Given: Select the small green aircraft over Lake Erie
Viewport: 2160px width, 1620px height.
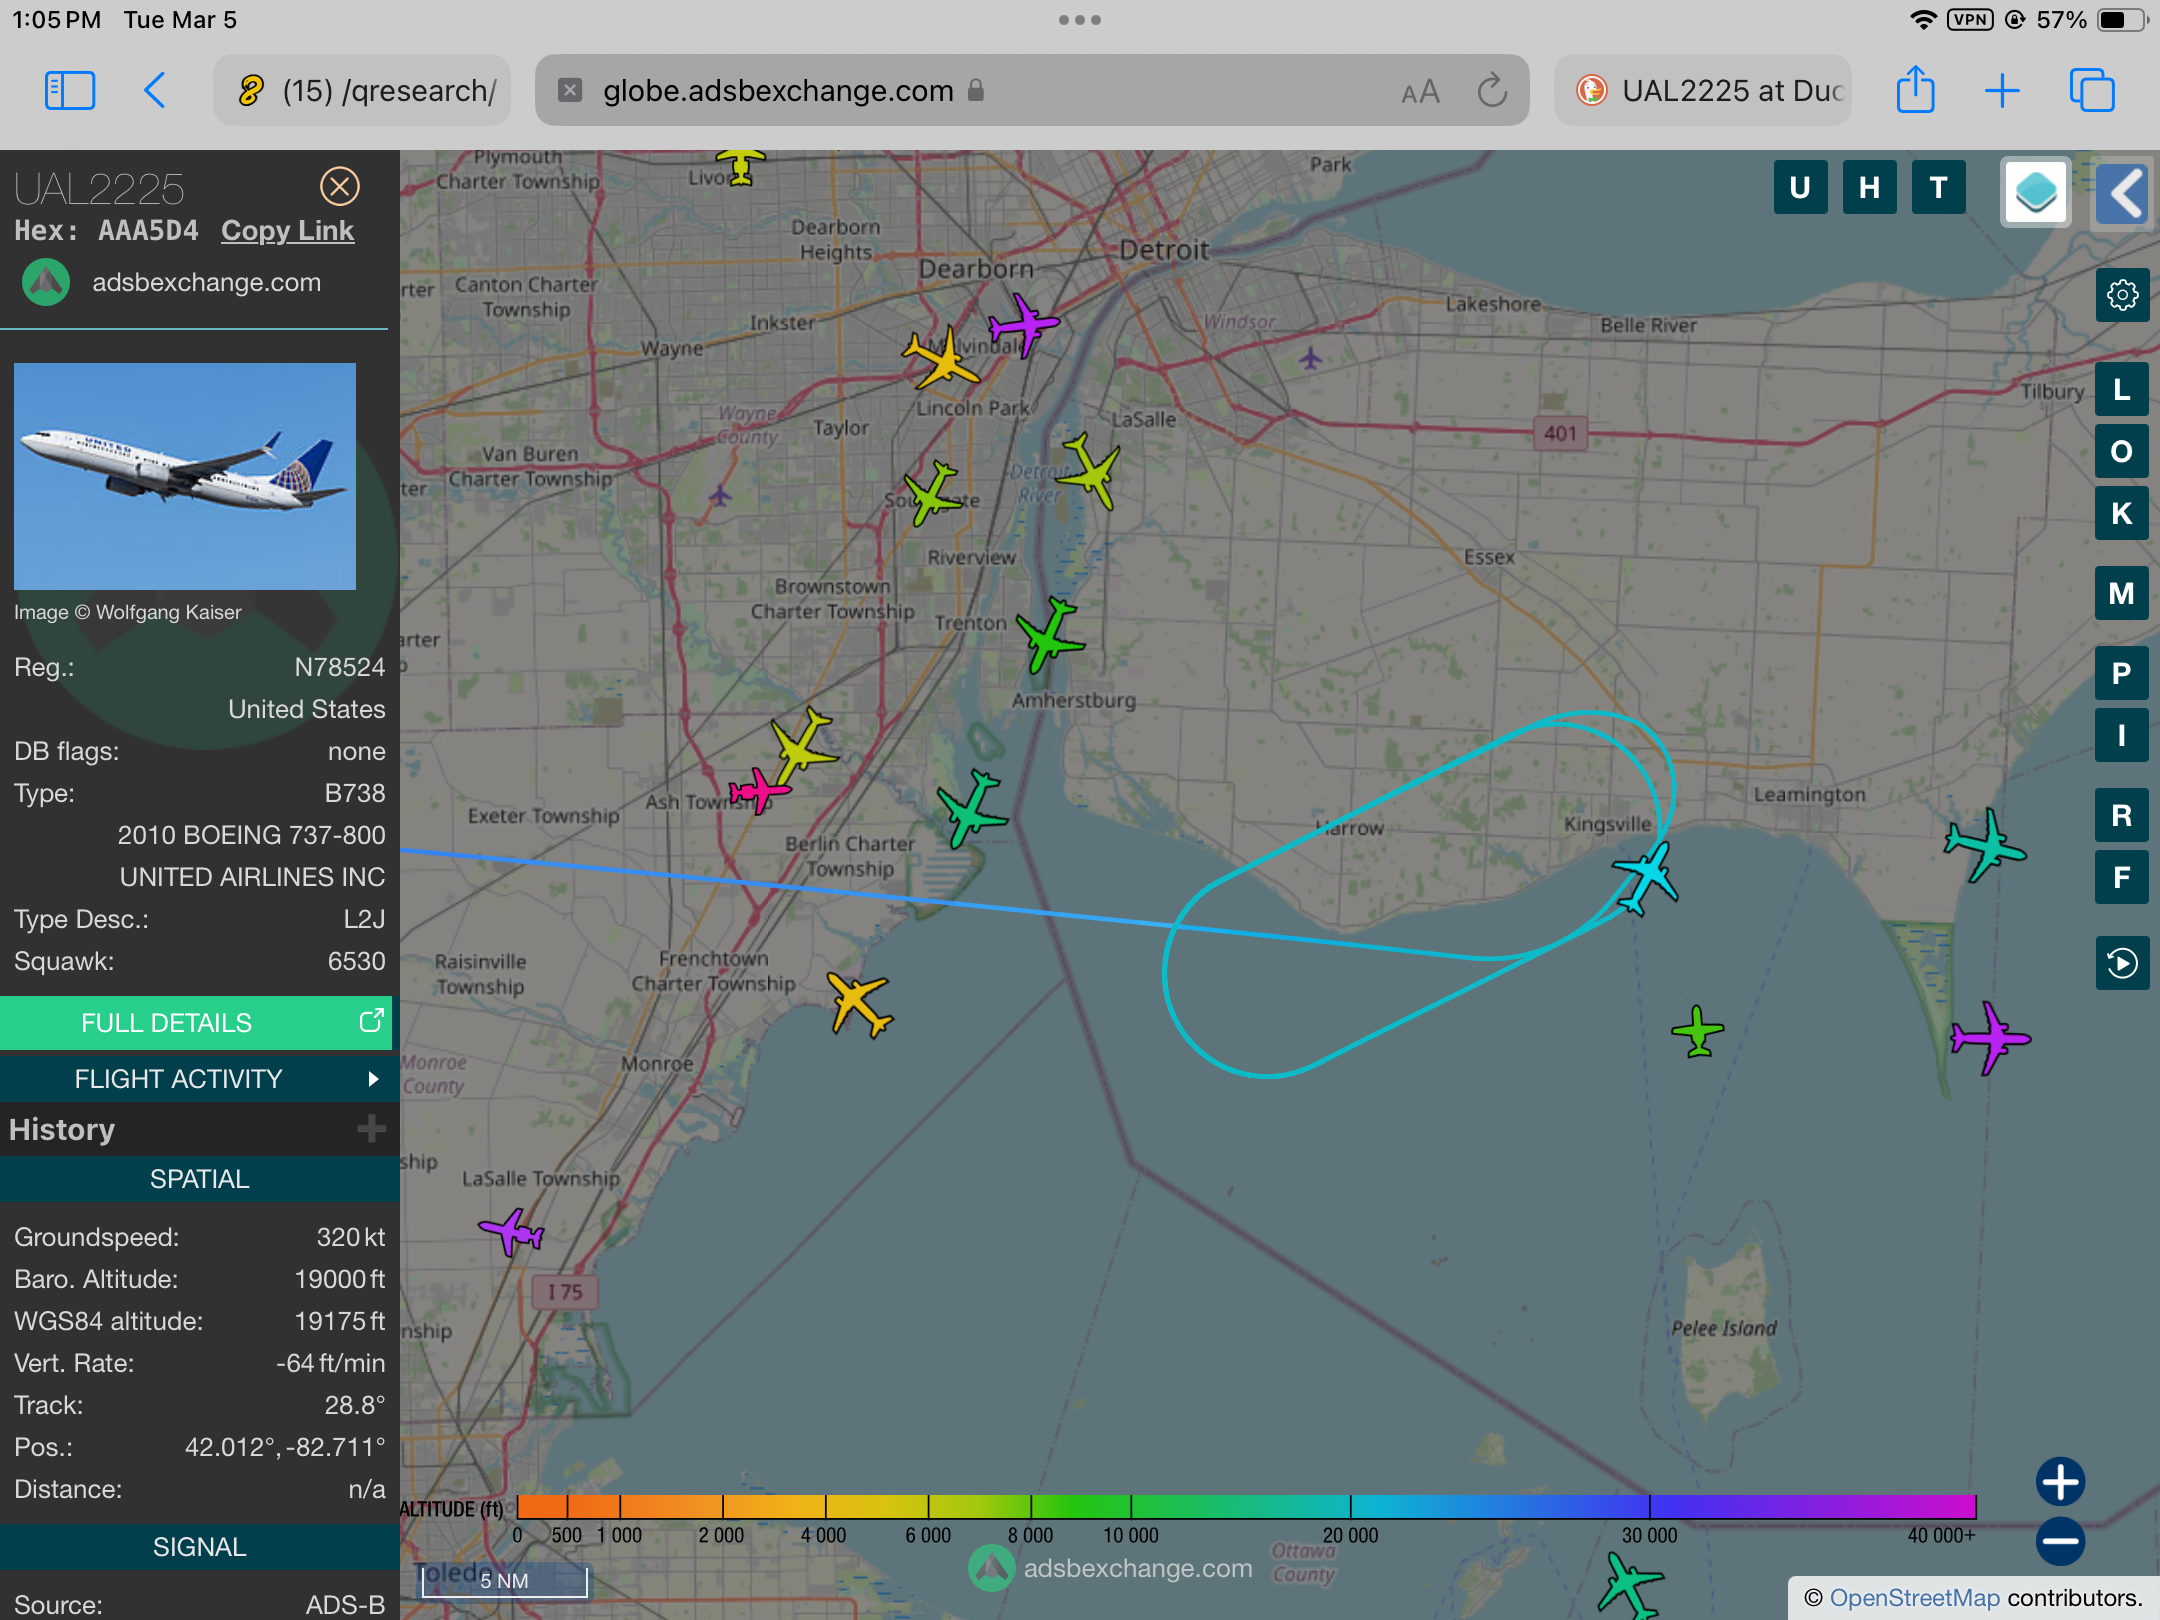Looking at the screenshot, I should [1698, 1030].
